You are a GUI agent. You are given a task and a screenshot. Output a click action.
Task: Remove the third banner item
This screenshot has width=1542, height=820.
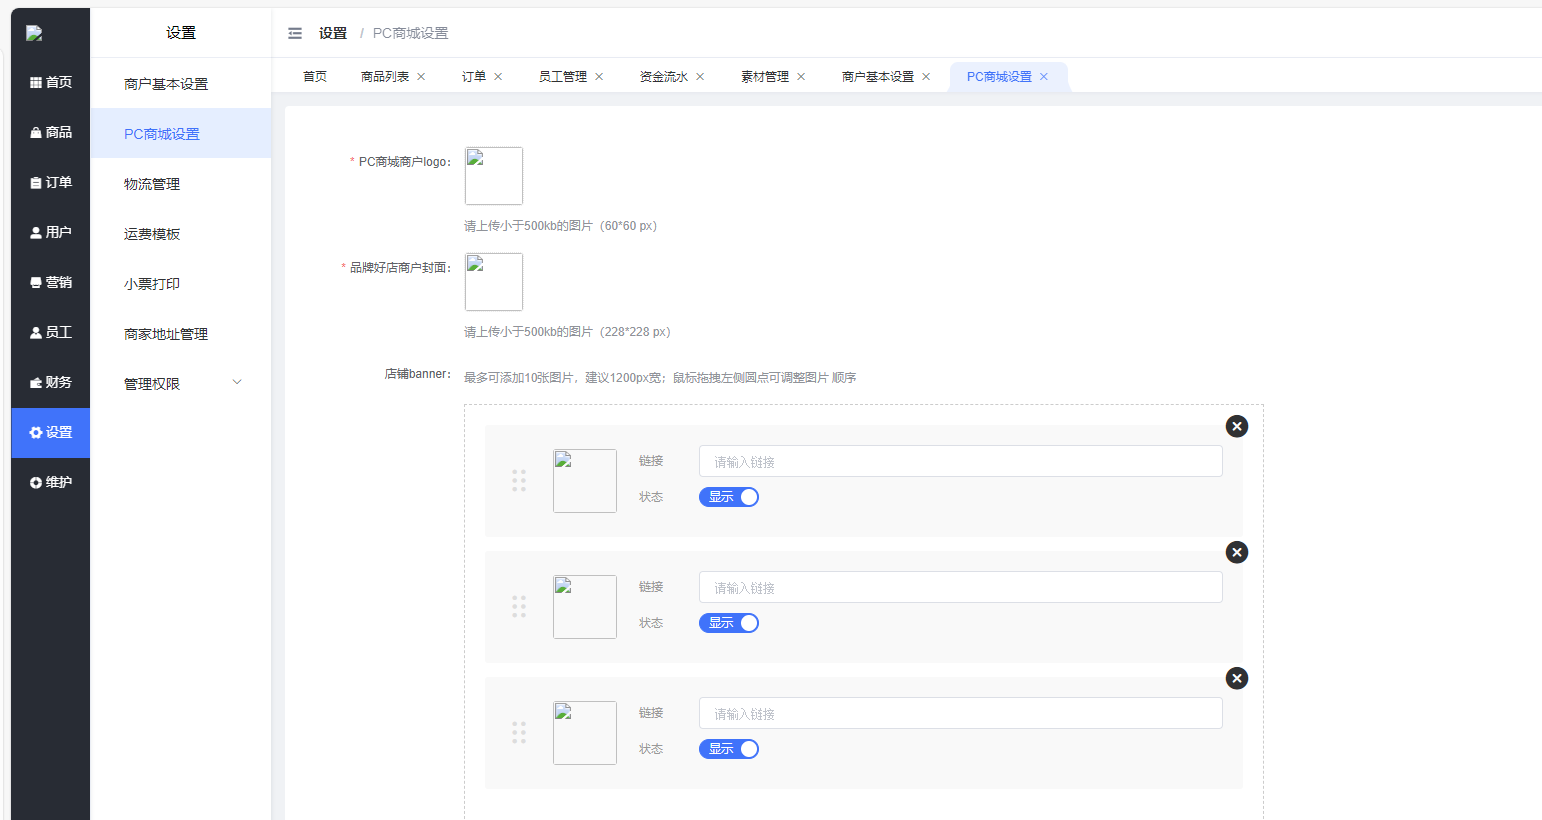point(1237,678)
